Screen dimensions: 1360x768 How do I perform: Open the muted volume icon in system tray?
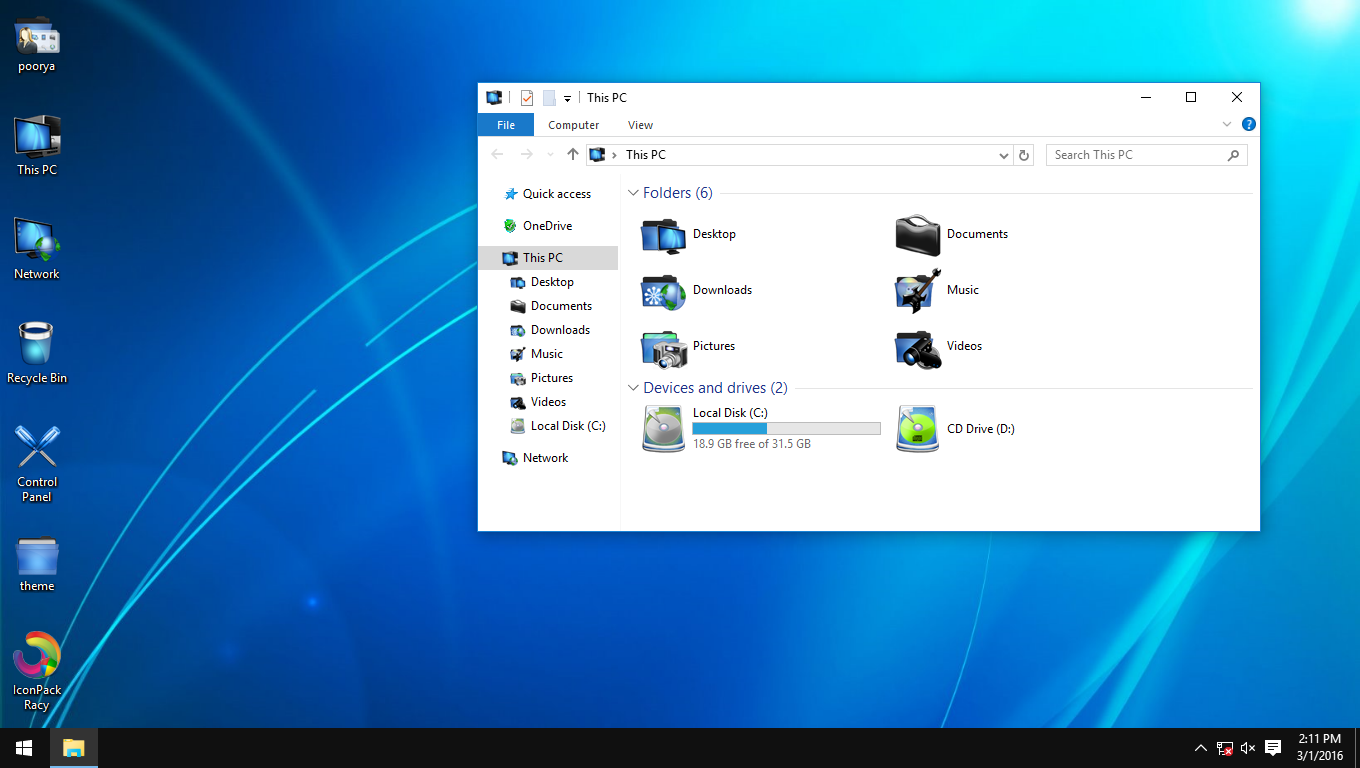coord(1247,747)
